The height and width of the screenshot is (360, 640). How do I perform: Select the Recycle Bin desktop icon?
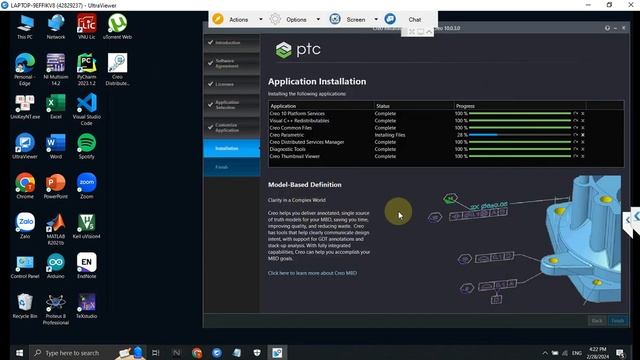pos(25,306)
